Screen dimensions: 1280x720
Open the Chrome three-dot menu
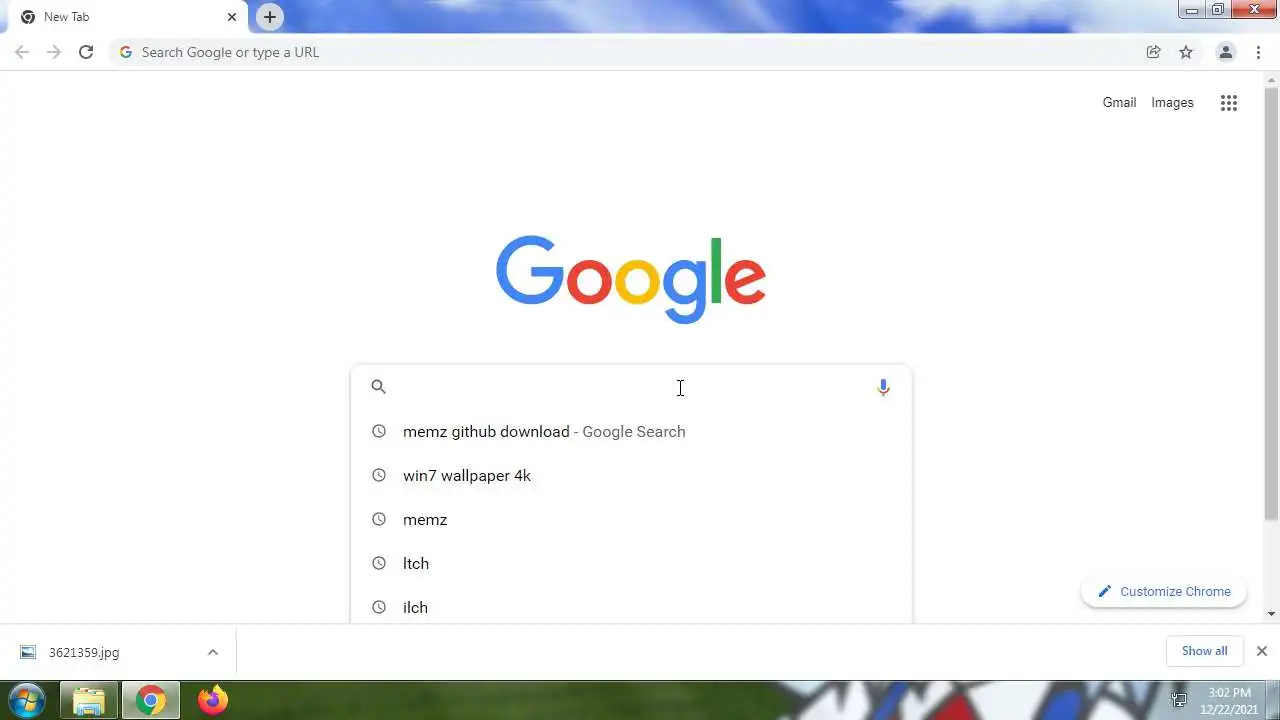1258,52
